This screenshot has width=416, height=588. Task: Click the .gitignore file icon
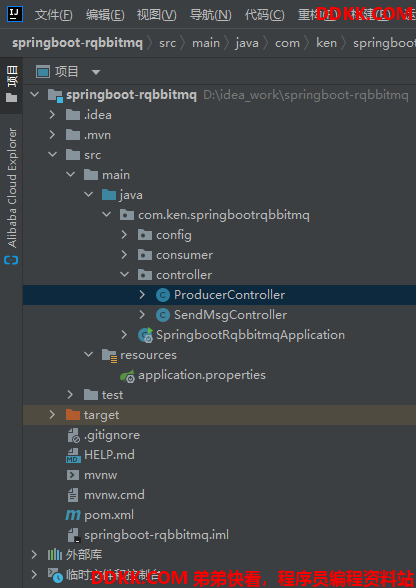[73, 435]
